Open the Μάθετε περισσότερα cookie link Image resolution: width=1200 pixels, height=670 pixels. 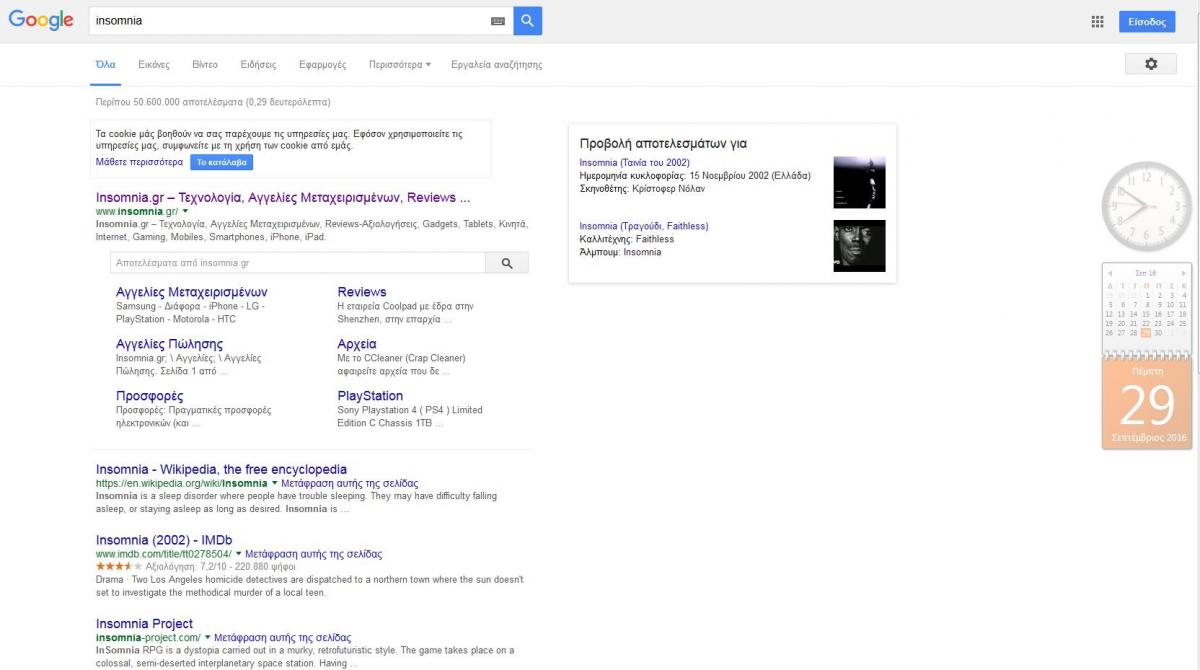point(139,162)
